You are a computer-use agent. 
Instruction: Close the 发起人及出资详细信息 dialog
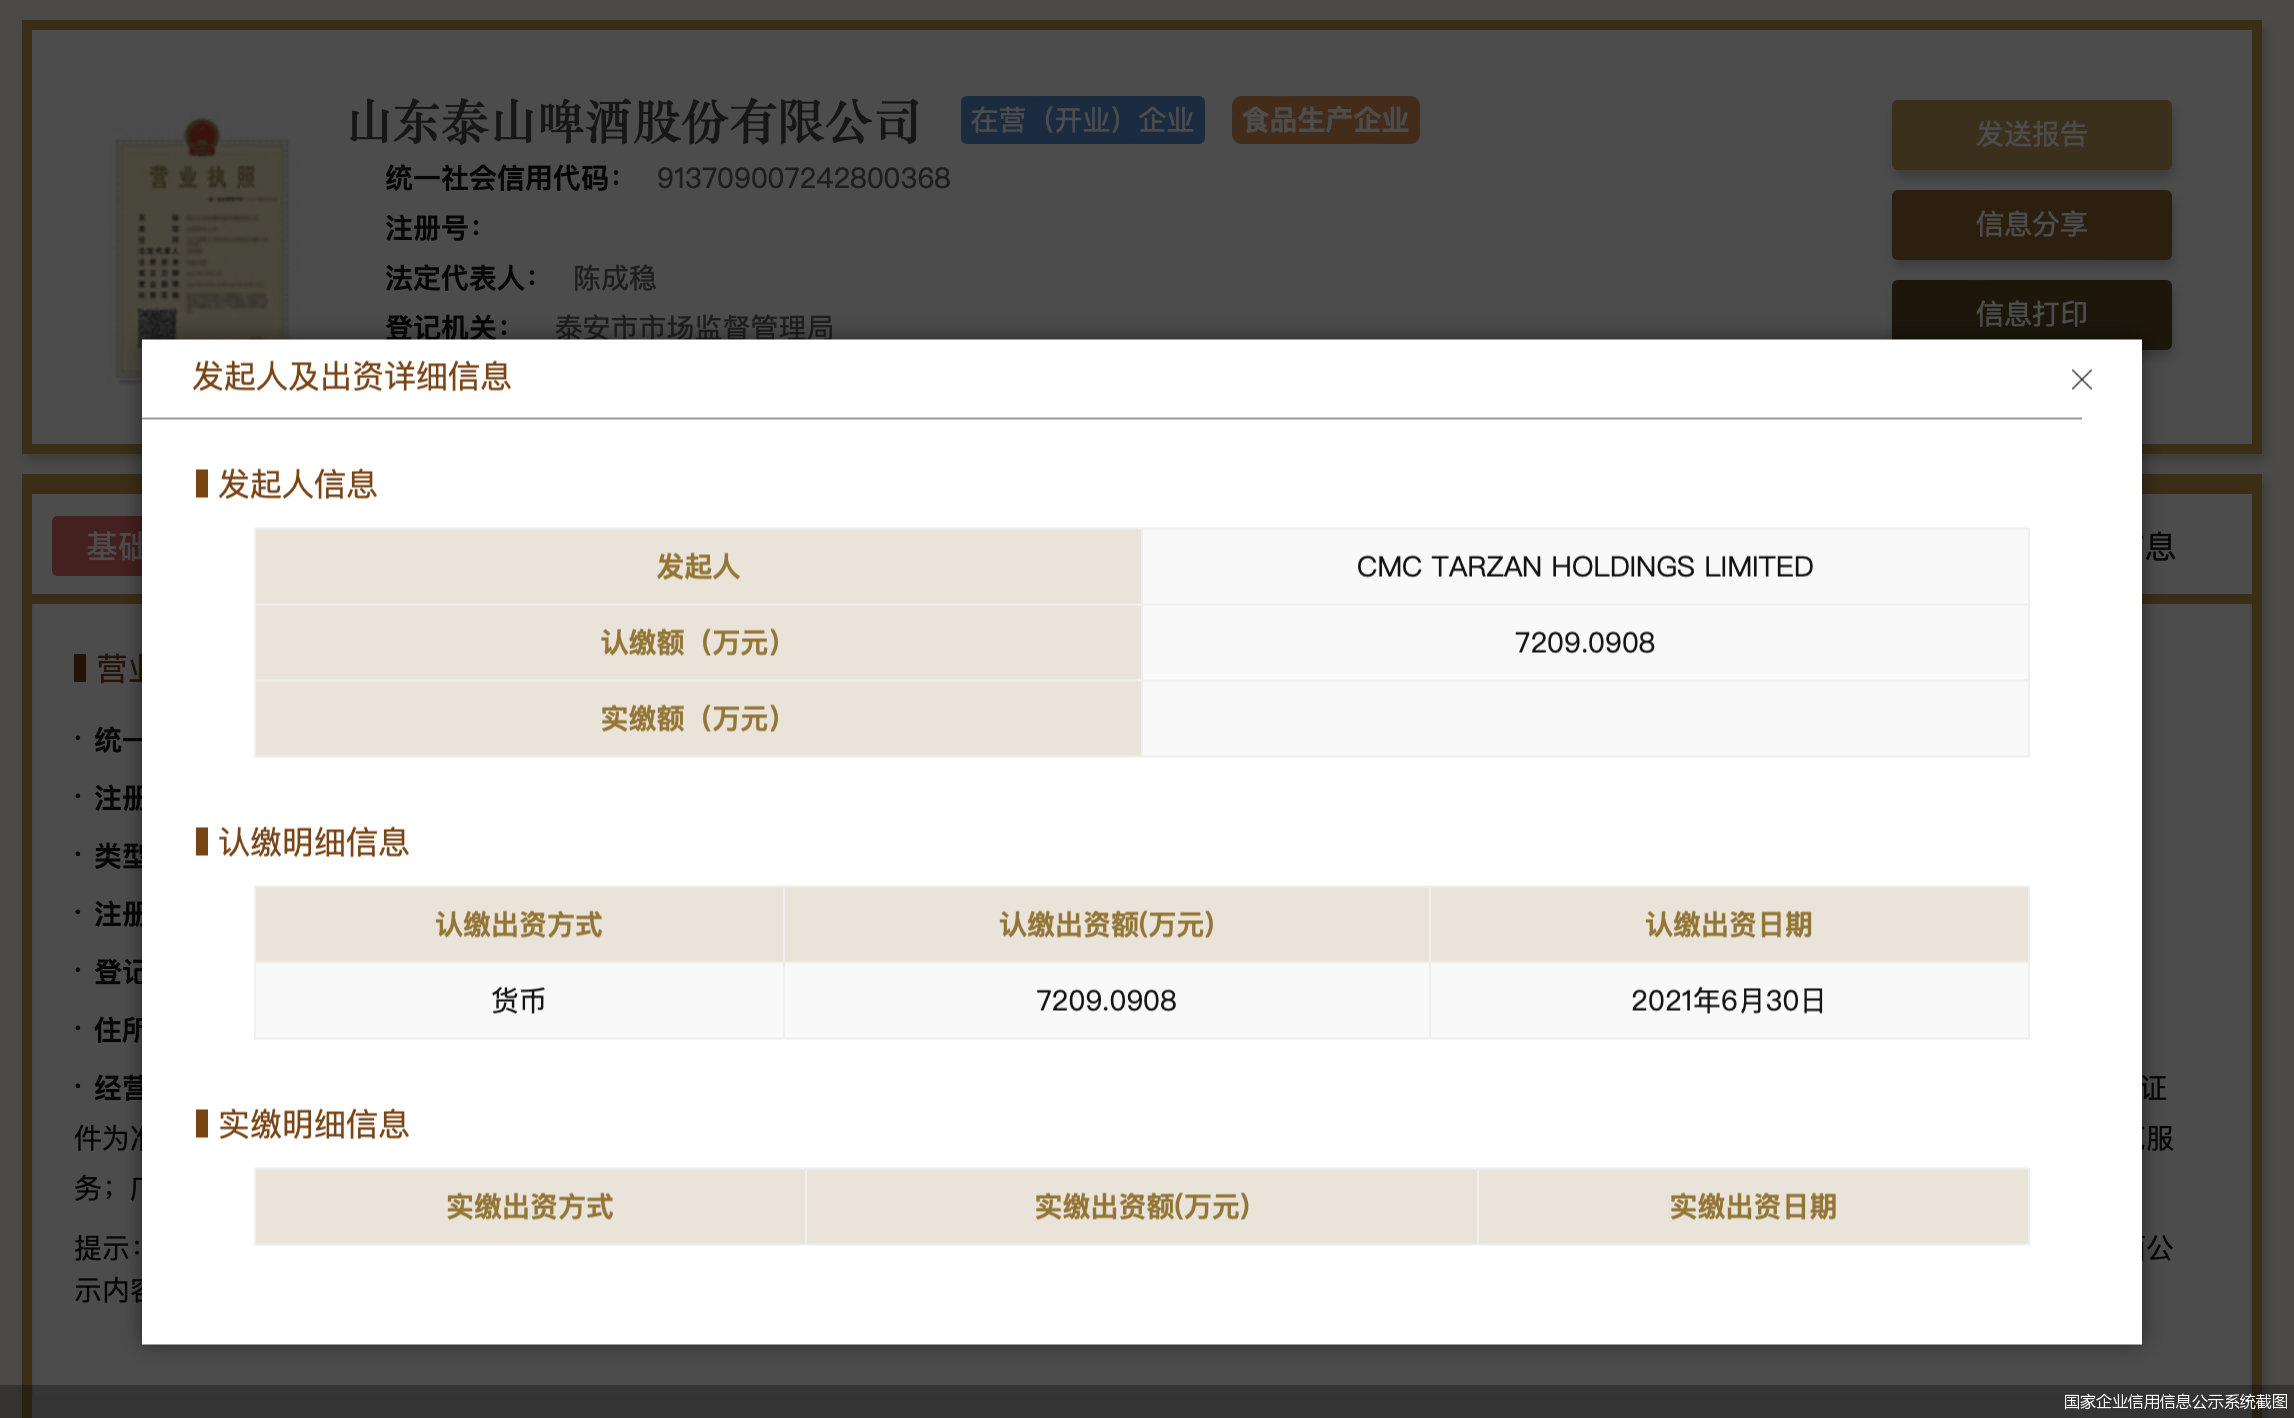point(2081,379)
